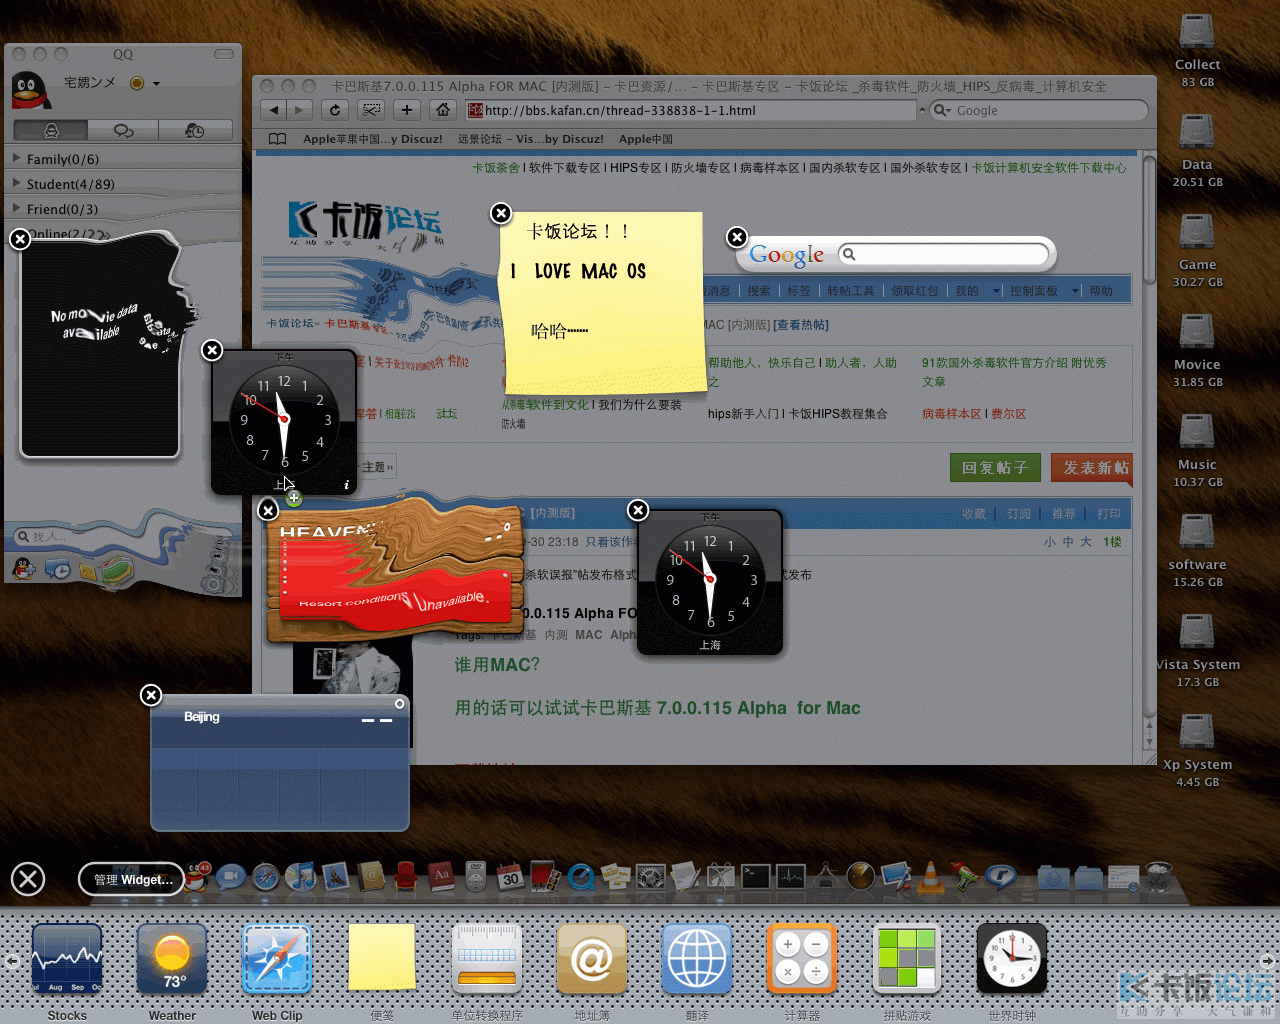1280x1024 pixels.
Task: Select the Web Clip widget icon
Action: [277, 958]
